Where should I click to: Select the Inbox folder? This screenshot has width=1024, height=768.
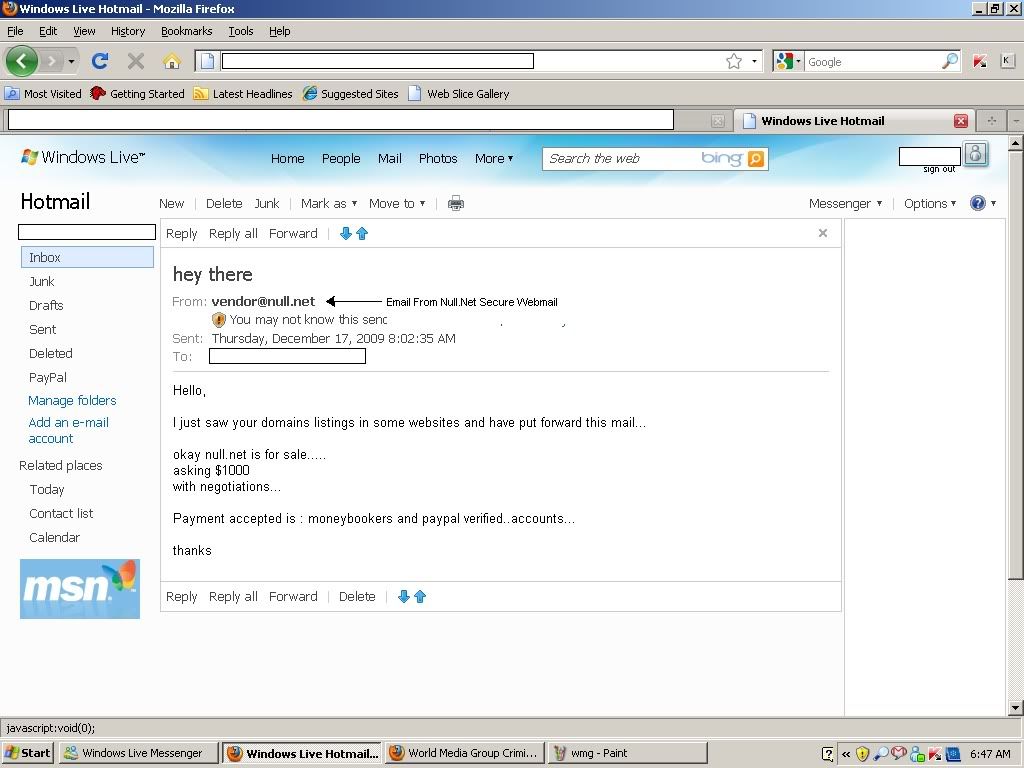point(88,257)
